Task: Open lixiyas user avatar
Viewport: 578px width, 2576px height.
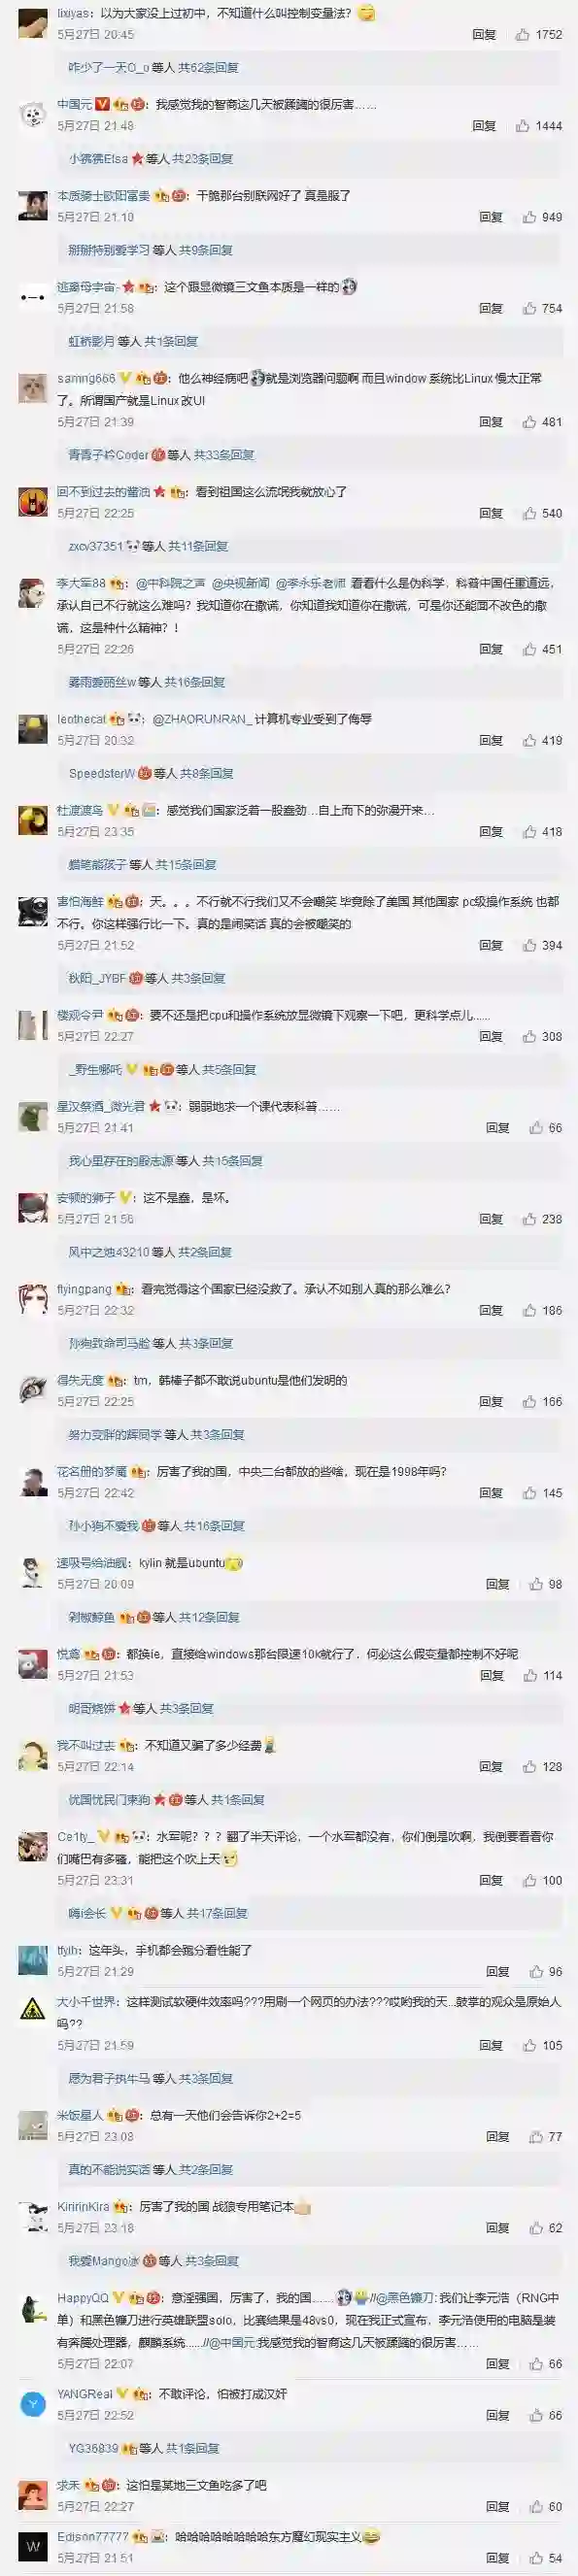Action: tap(33, 23)
